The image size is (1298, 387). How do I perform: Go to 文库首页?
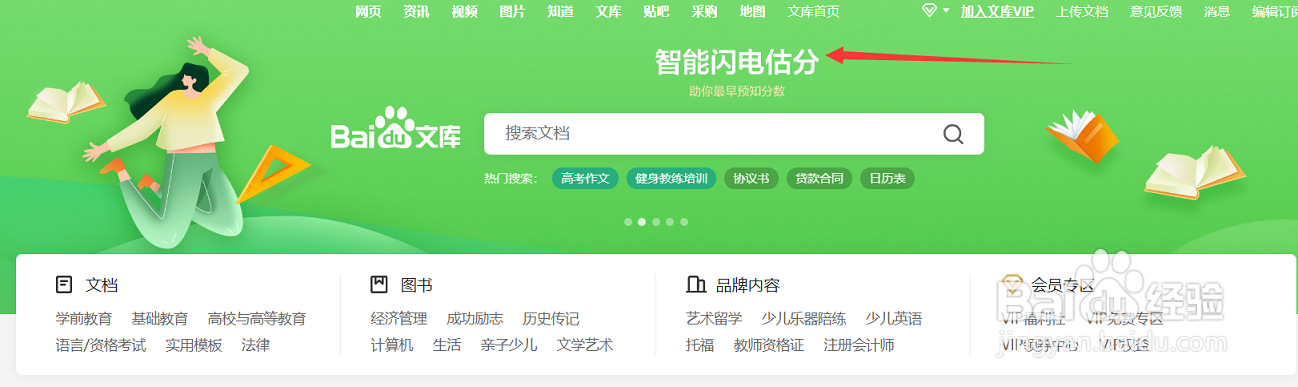click(x=813, y=12)
